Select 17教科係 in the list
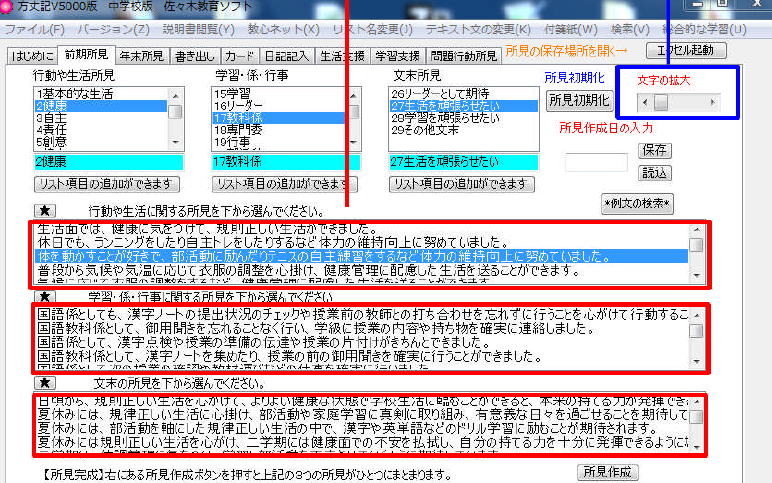The width and height of the screenshot is (772, 483). coord(279,118)
